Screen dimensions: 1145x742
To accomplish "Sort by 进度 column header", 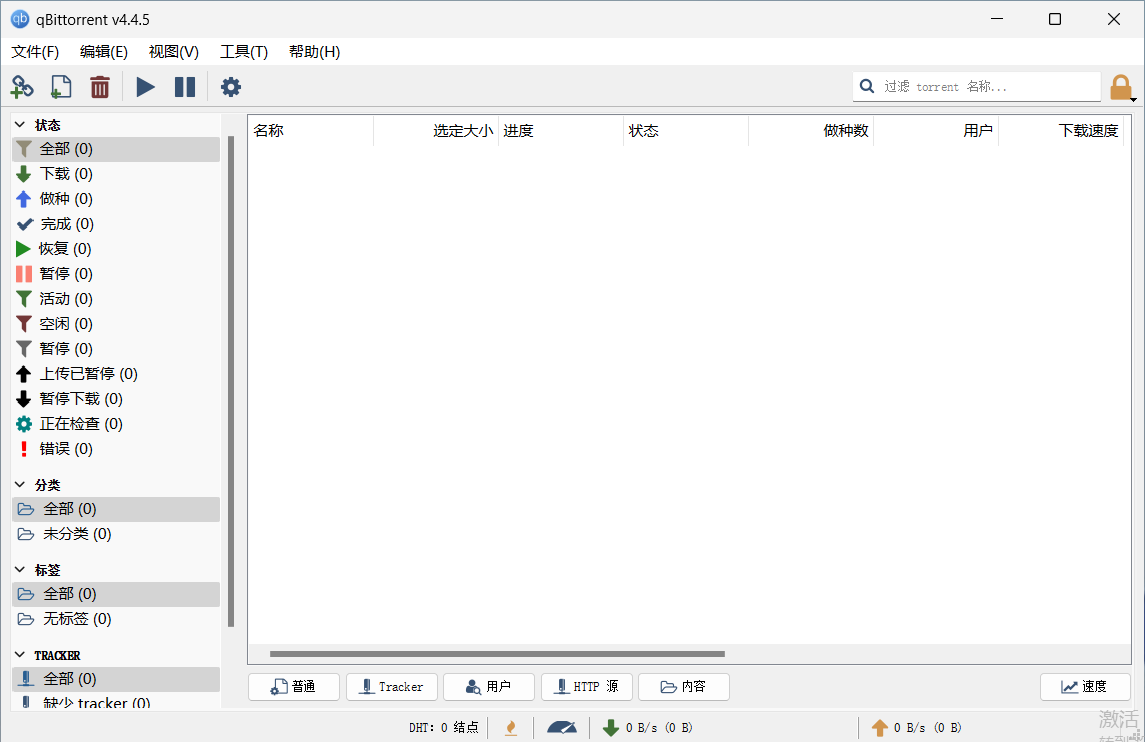I will [x=561, y=131].
